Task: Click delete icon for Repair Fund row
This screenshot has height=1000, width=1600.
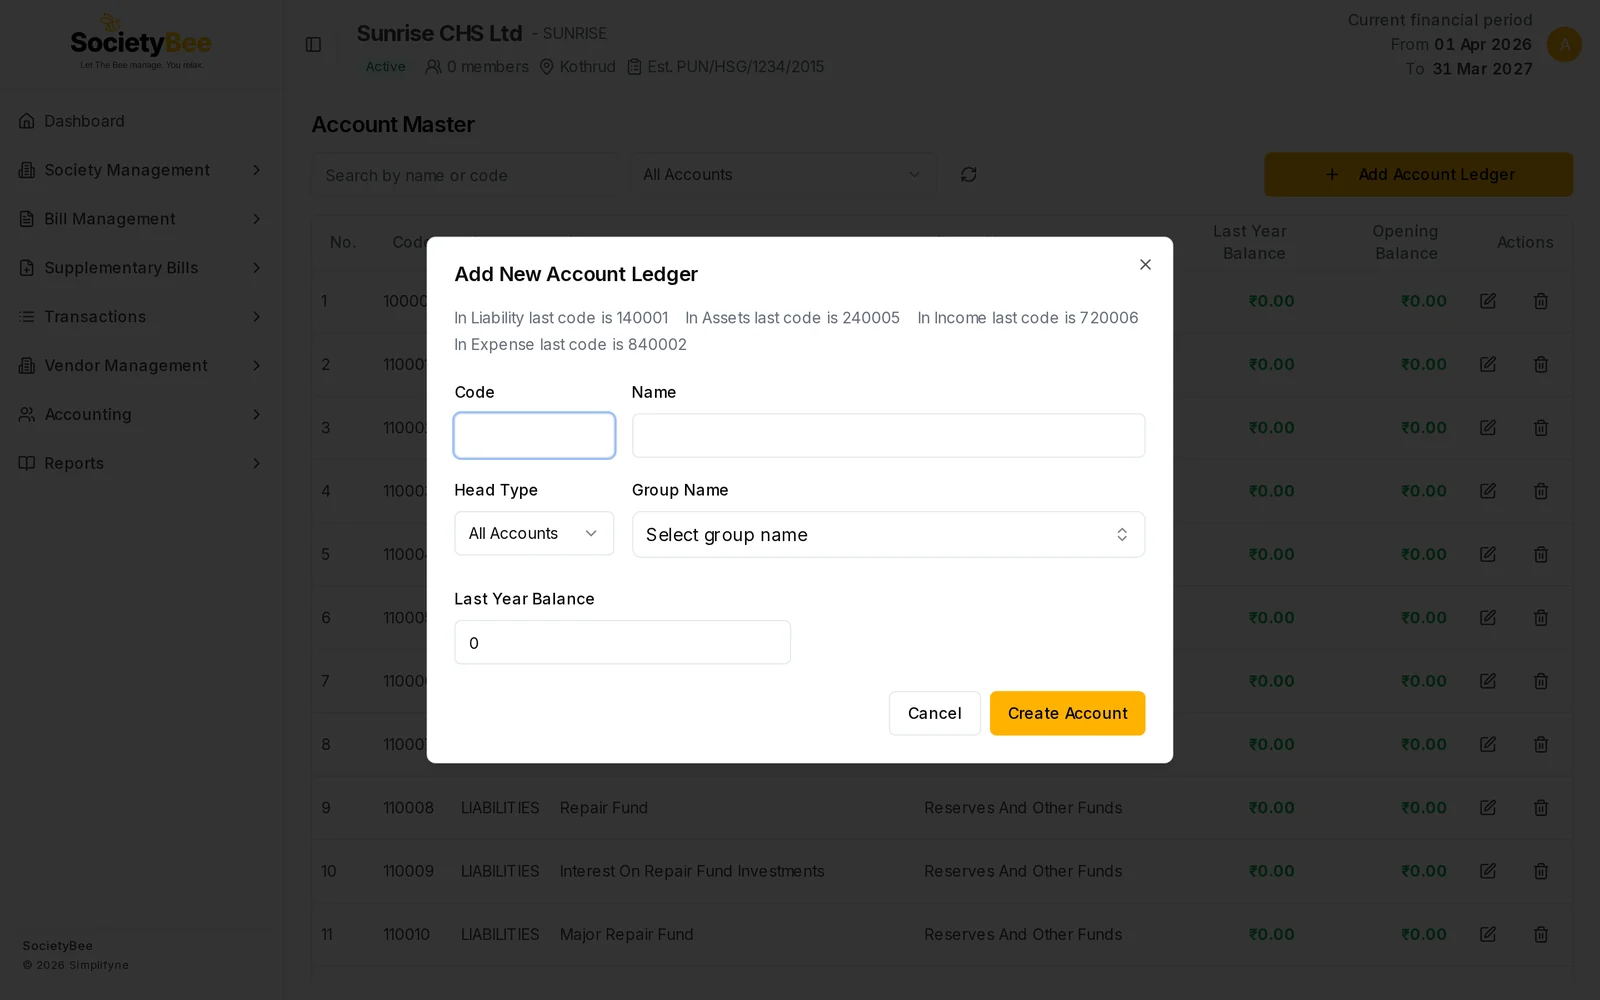Action: tap(1541, 808)
